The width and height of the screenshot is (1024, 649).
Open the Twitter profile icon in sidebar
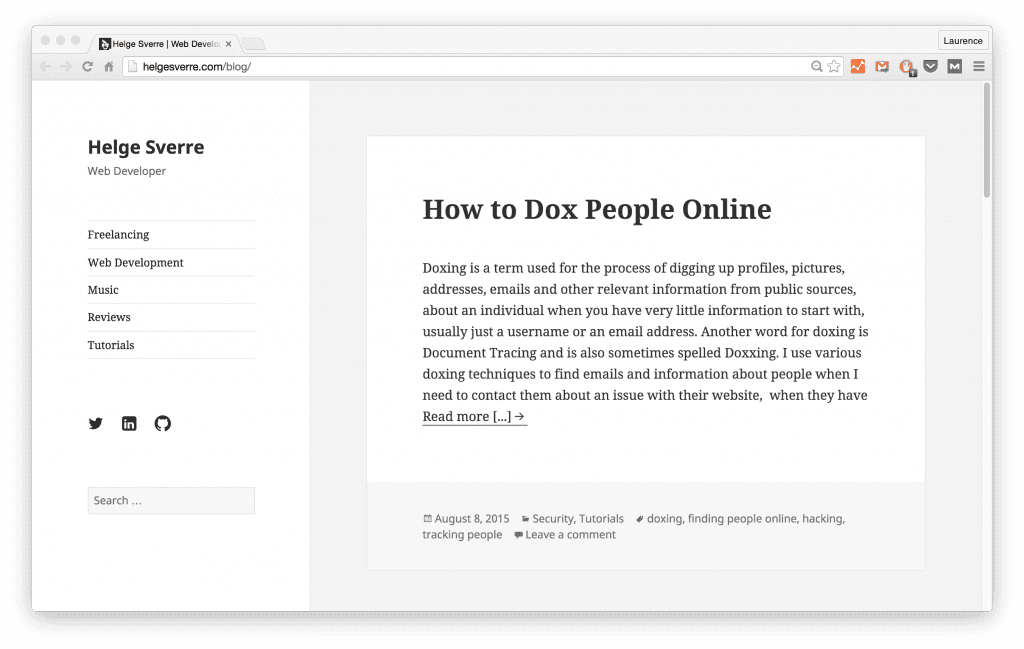tap(95, 423)
